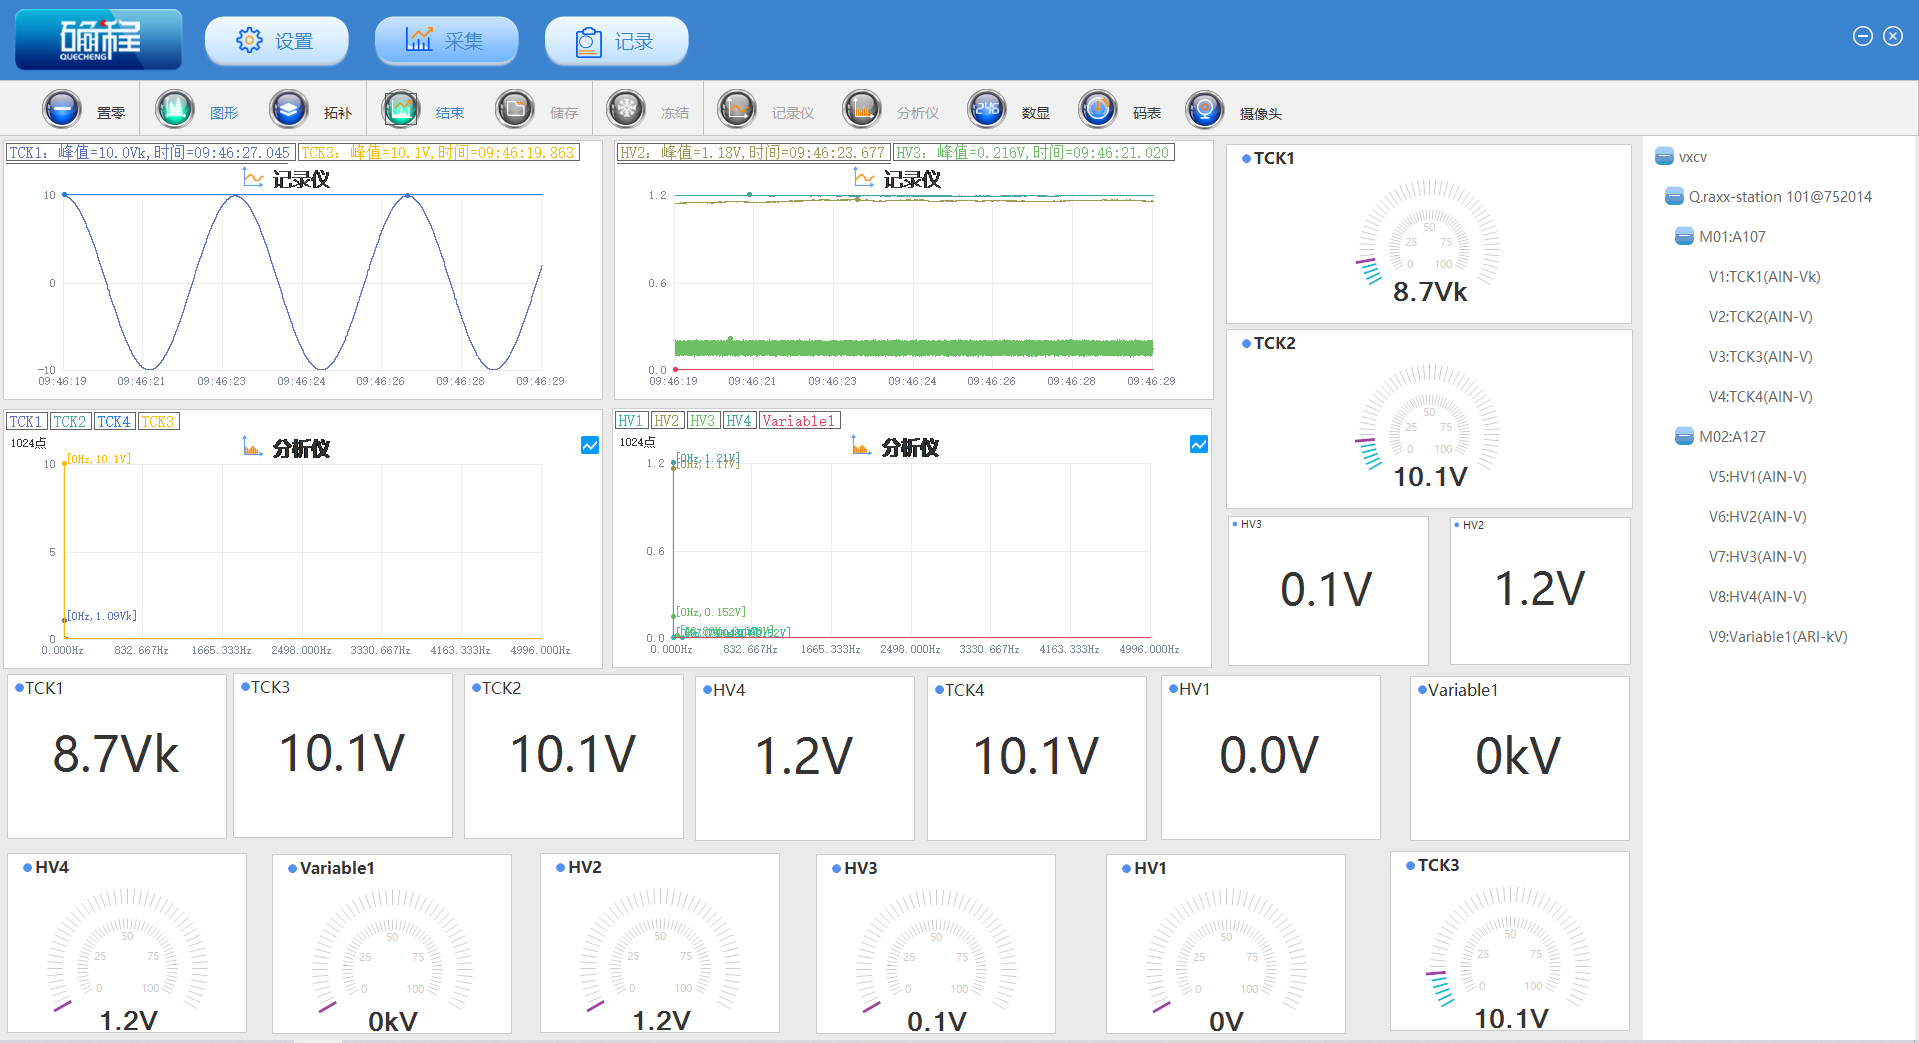Toggle checkbox on the HV 分析仪 chart
1919x1043 pixels.
1199,444
